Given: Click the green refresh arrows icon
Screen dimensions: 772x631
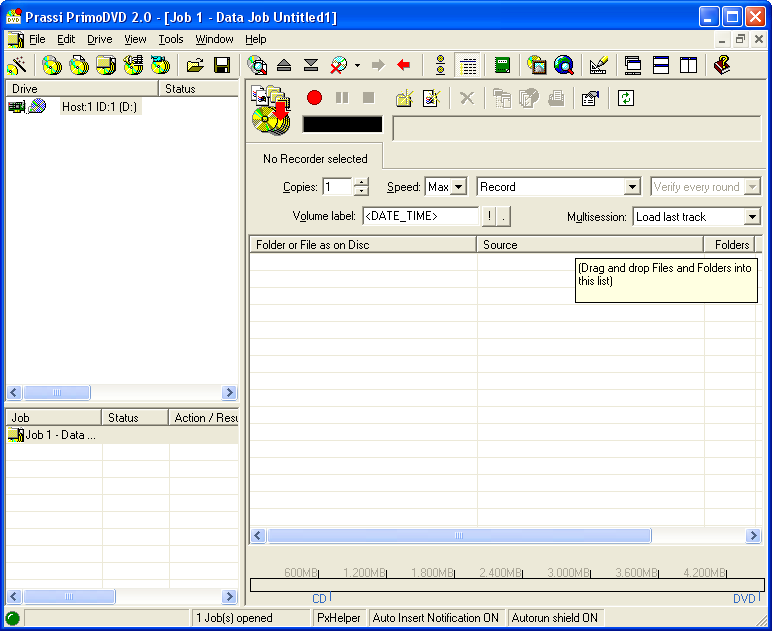Looking at the screenshot, I should tap(625, 98).
